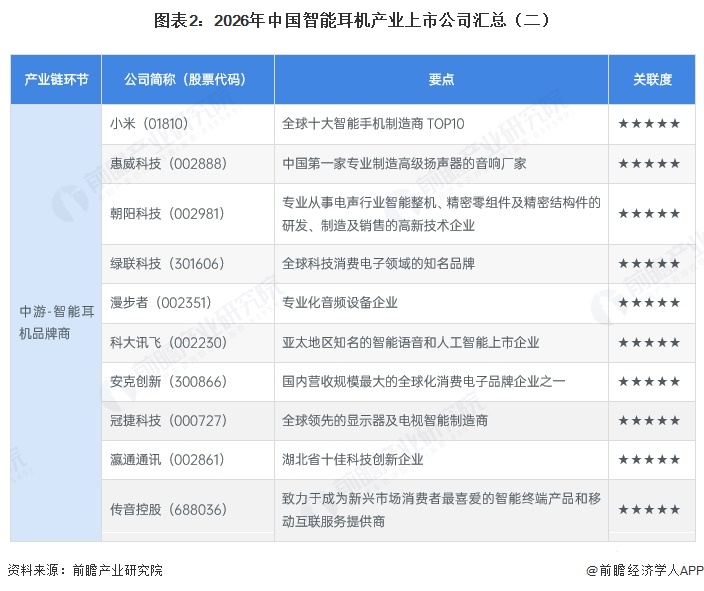Select the 漫步者（002351） company cell

[188, 303]
